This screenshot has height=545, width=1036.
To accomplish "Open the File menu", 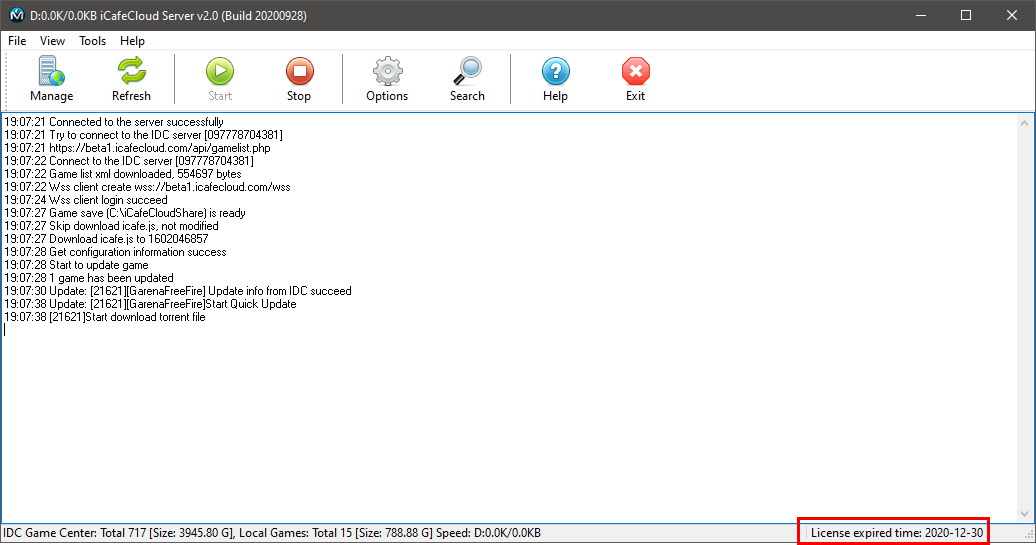I will tap(17, 41).
